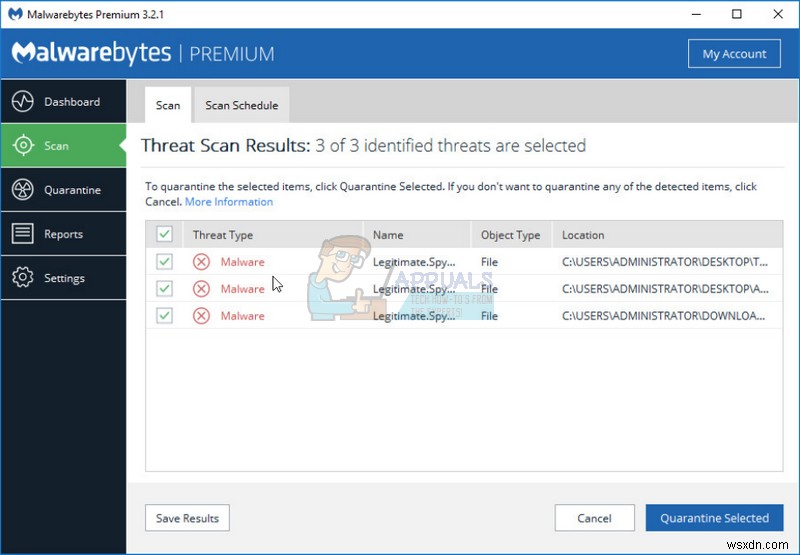Sort by the Name column header
The width and height of the screenshot is (800, 555).
click(x=417, y=235)
